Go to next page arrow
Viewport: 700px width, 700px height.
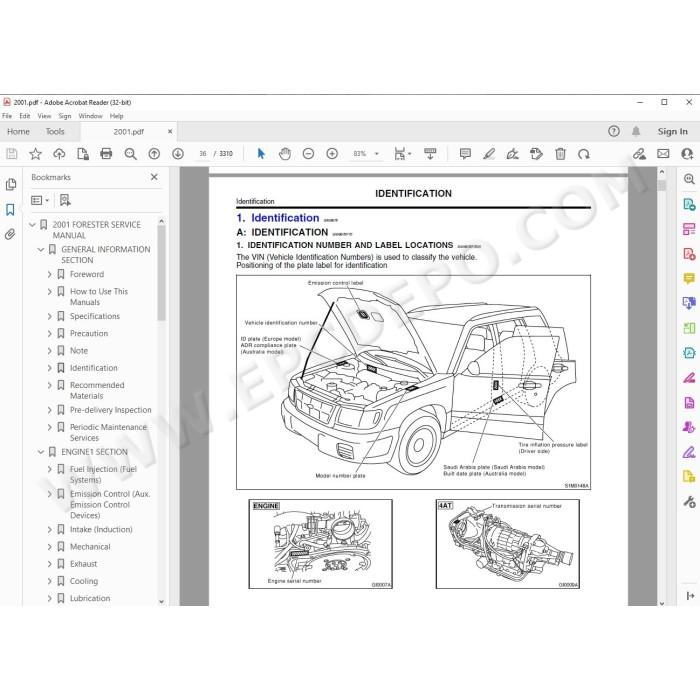[x=178, y=154]
